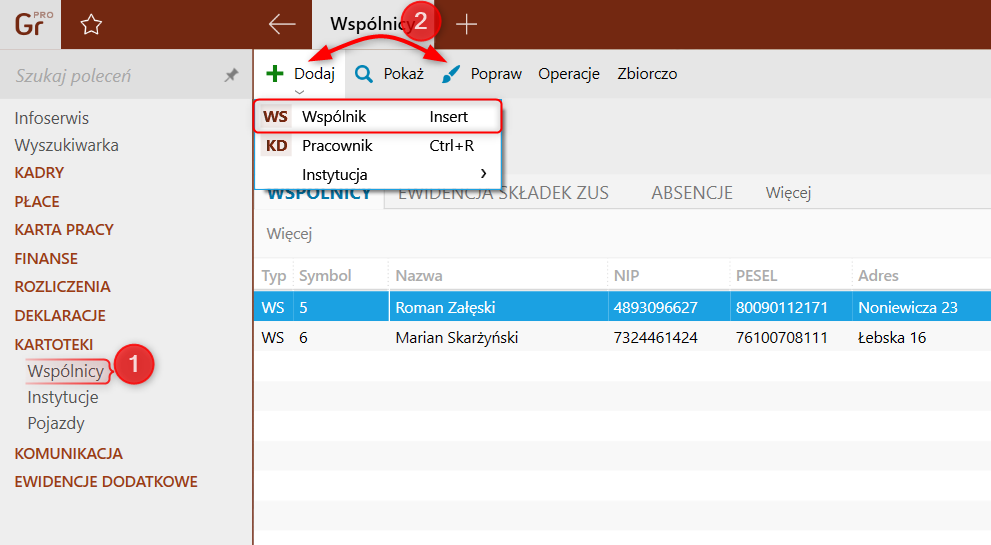991x545 pixels.
Task: Click PESEL value 80090112171
Action: click(781, 308)
